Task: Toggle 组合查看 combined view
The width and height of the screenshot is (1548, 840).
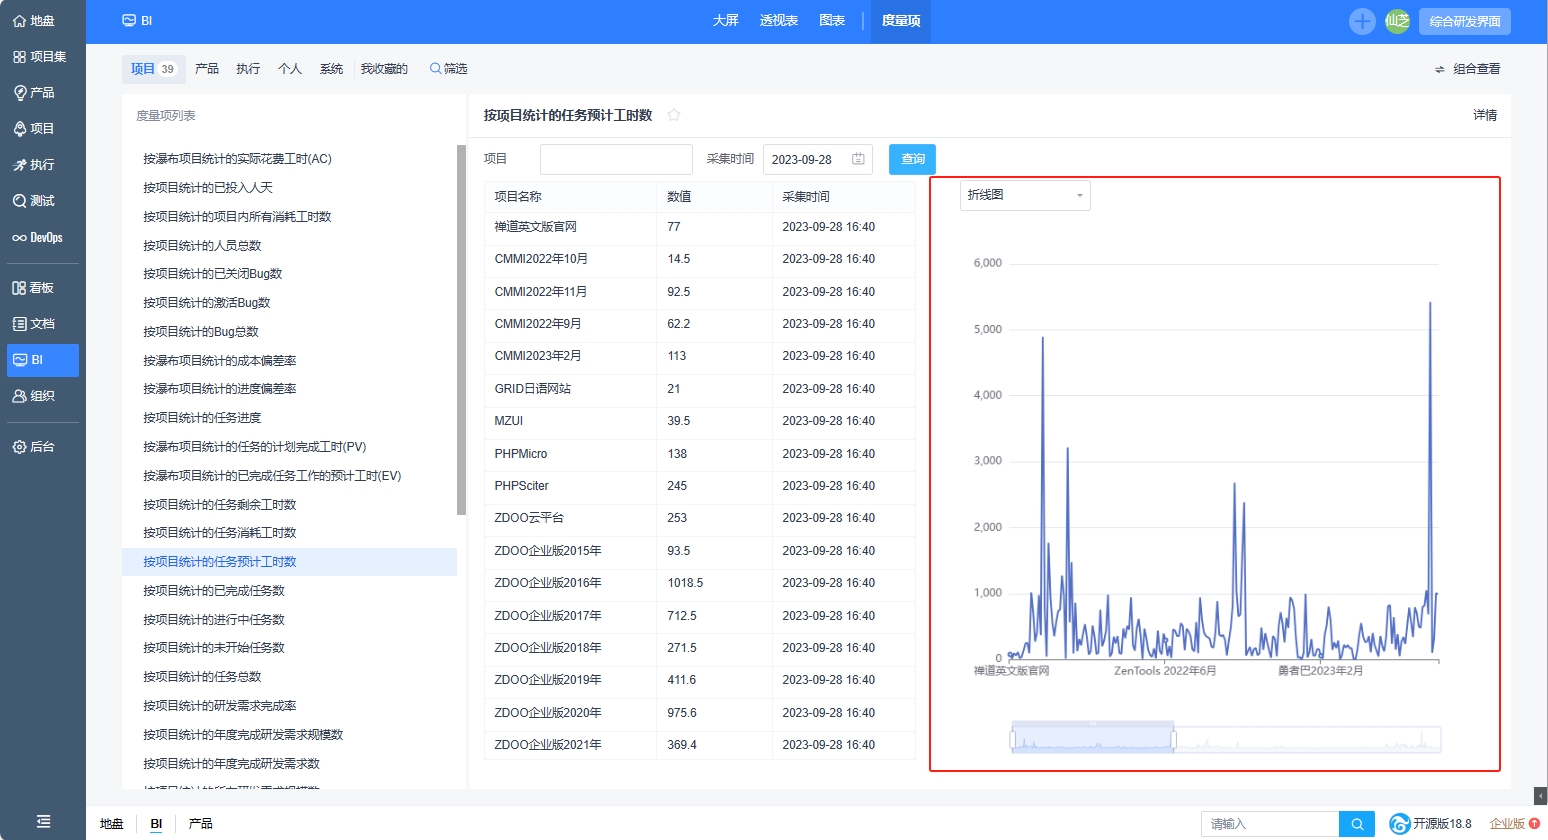Action: [1467, 69]
